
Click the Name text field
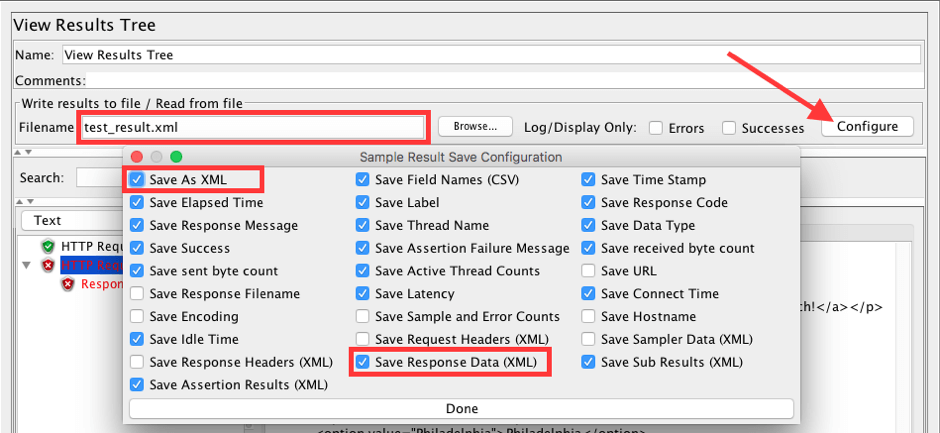[x=490, y=55]
